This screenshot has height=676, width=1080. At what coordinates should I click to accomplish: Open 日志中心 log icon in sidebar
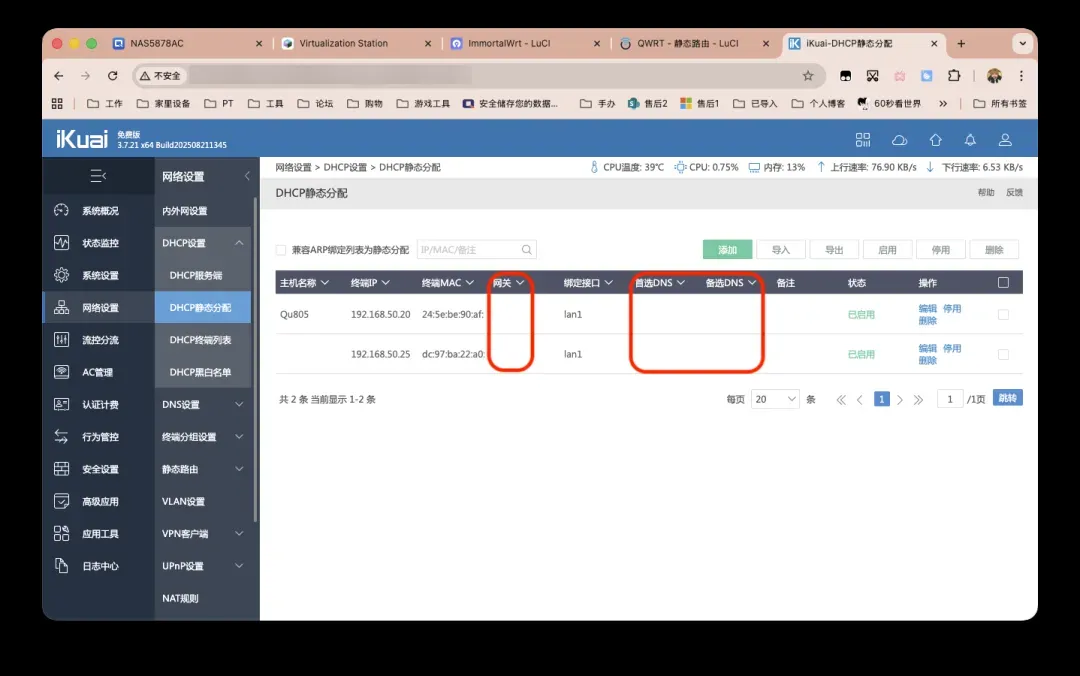(x=62, y=566)
